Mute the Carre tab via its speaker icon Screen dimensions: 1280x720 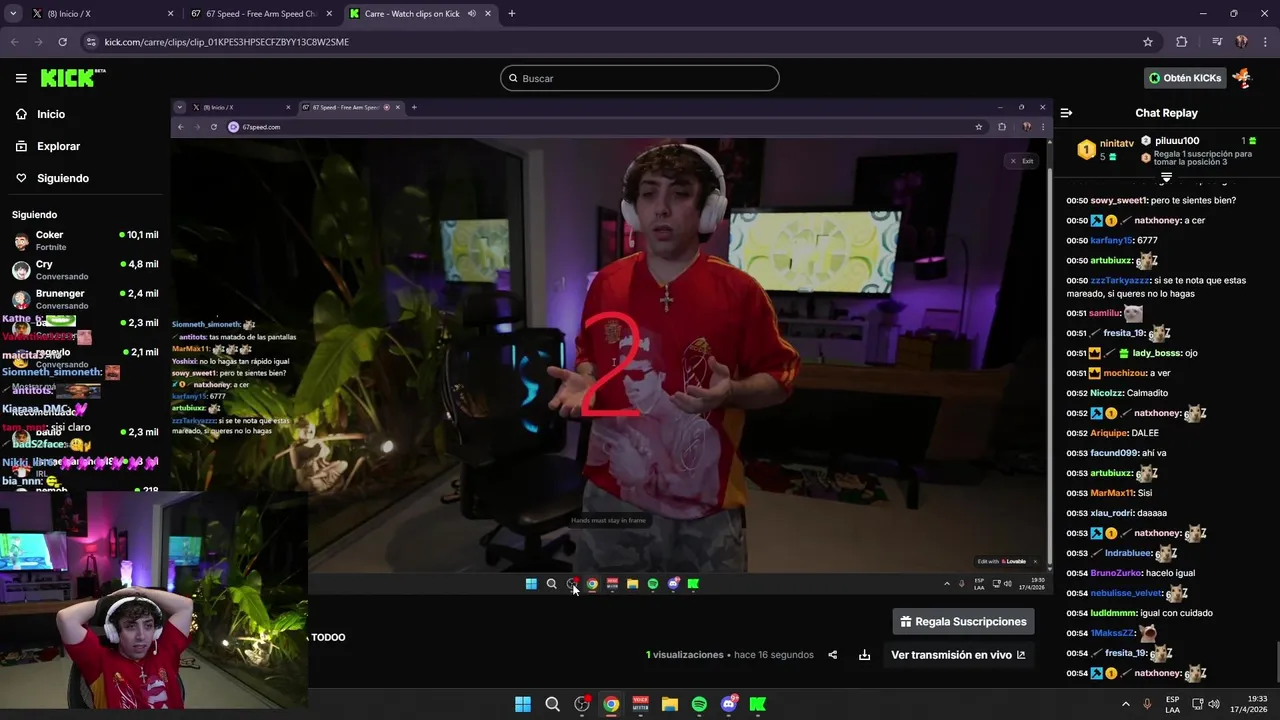point(471,14)
